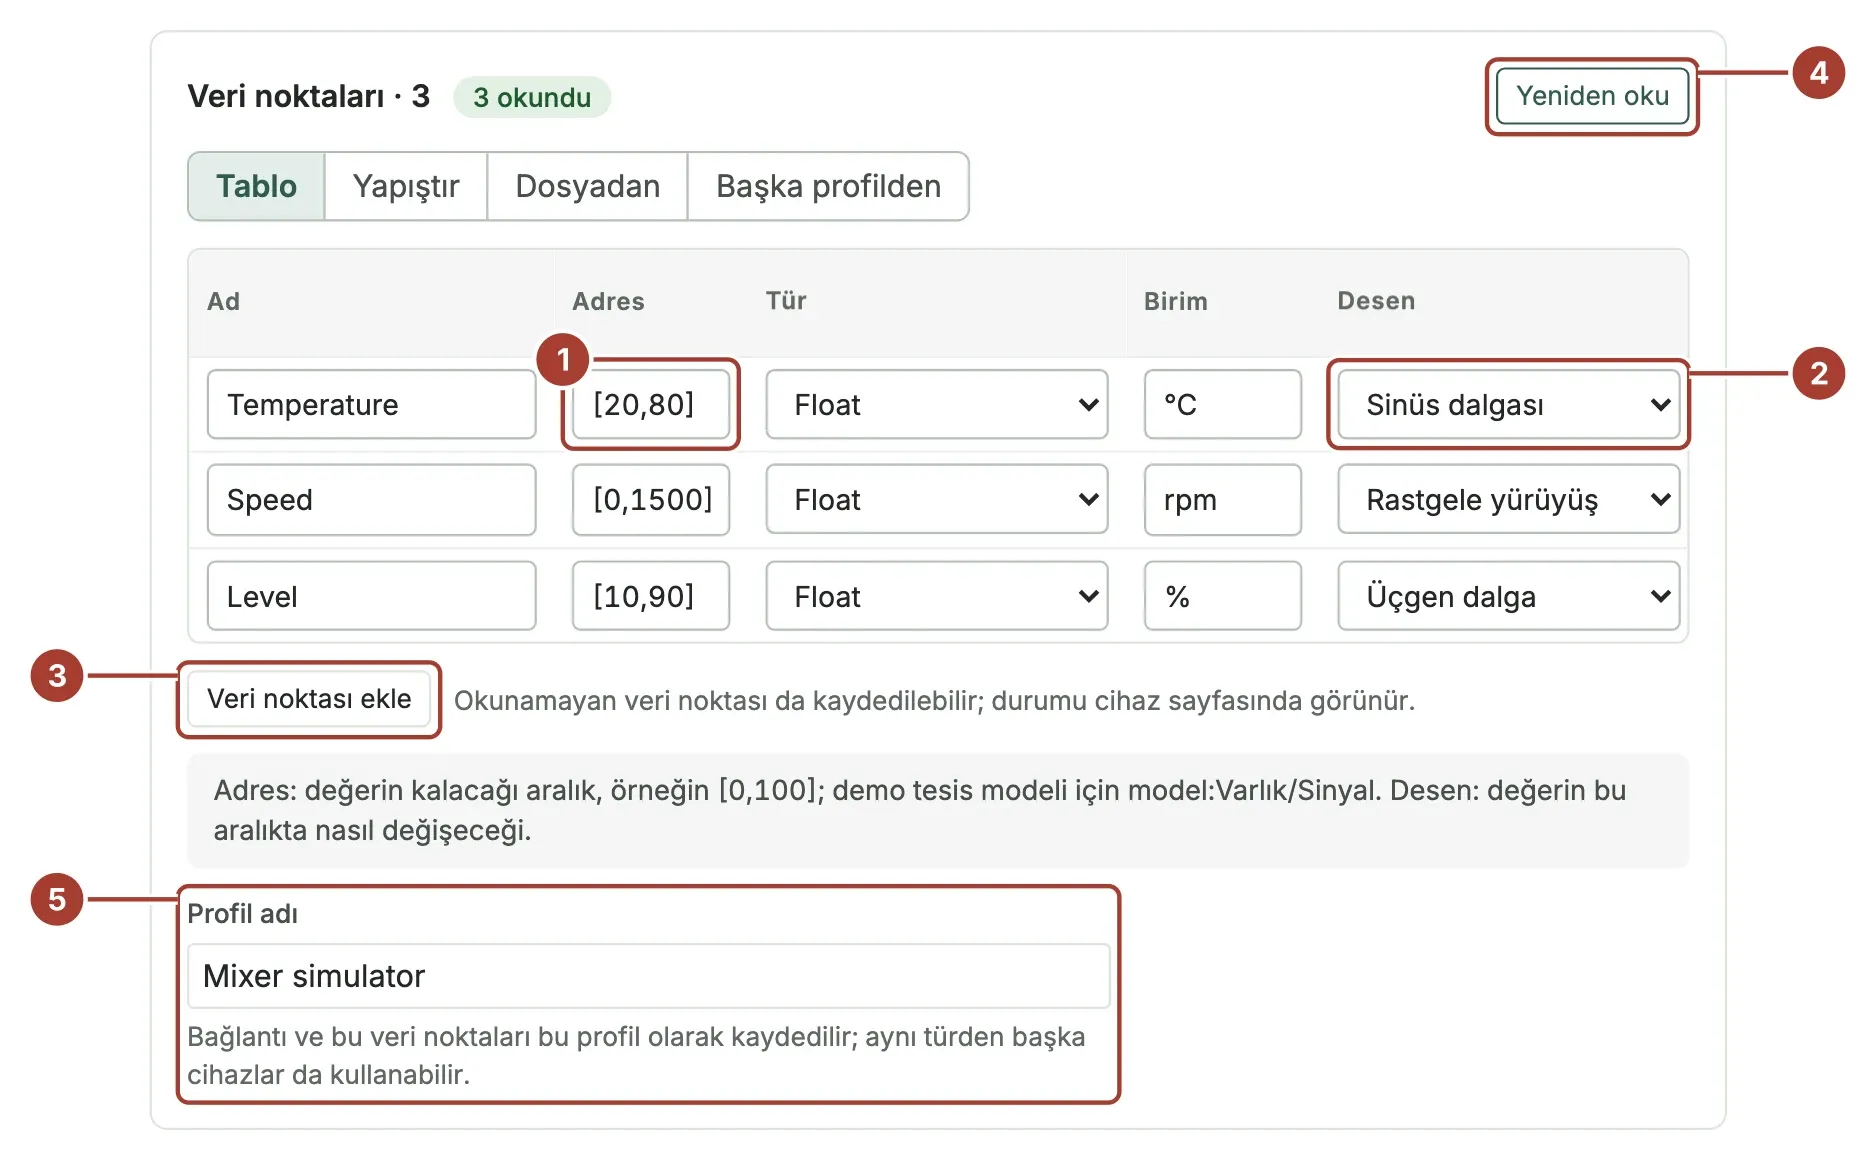
Task: Open the Üçgen dalga pattern dropdown
Action: coord(1508,596)
